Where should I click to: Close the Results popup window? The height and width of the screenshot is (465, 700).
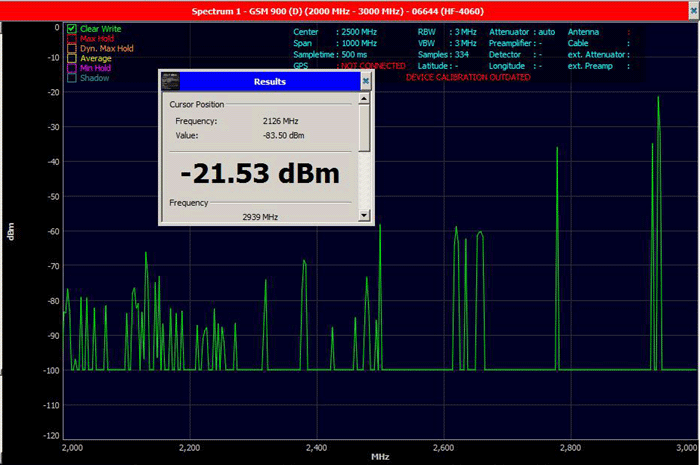366,81
